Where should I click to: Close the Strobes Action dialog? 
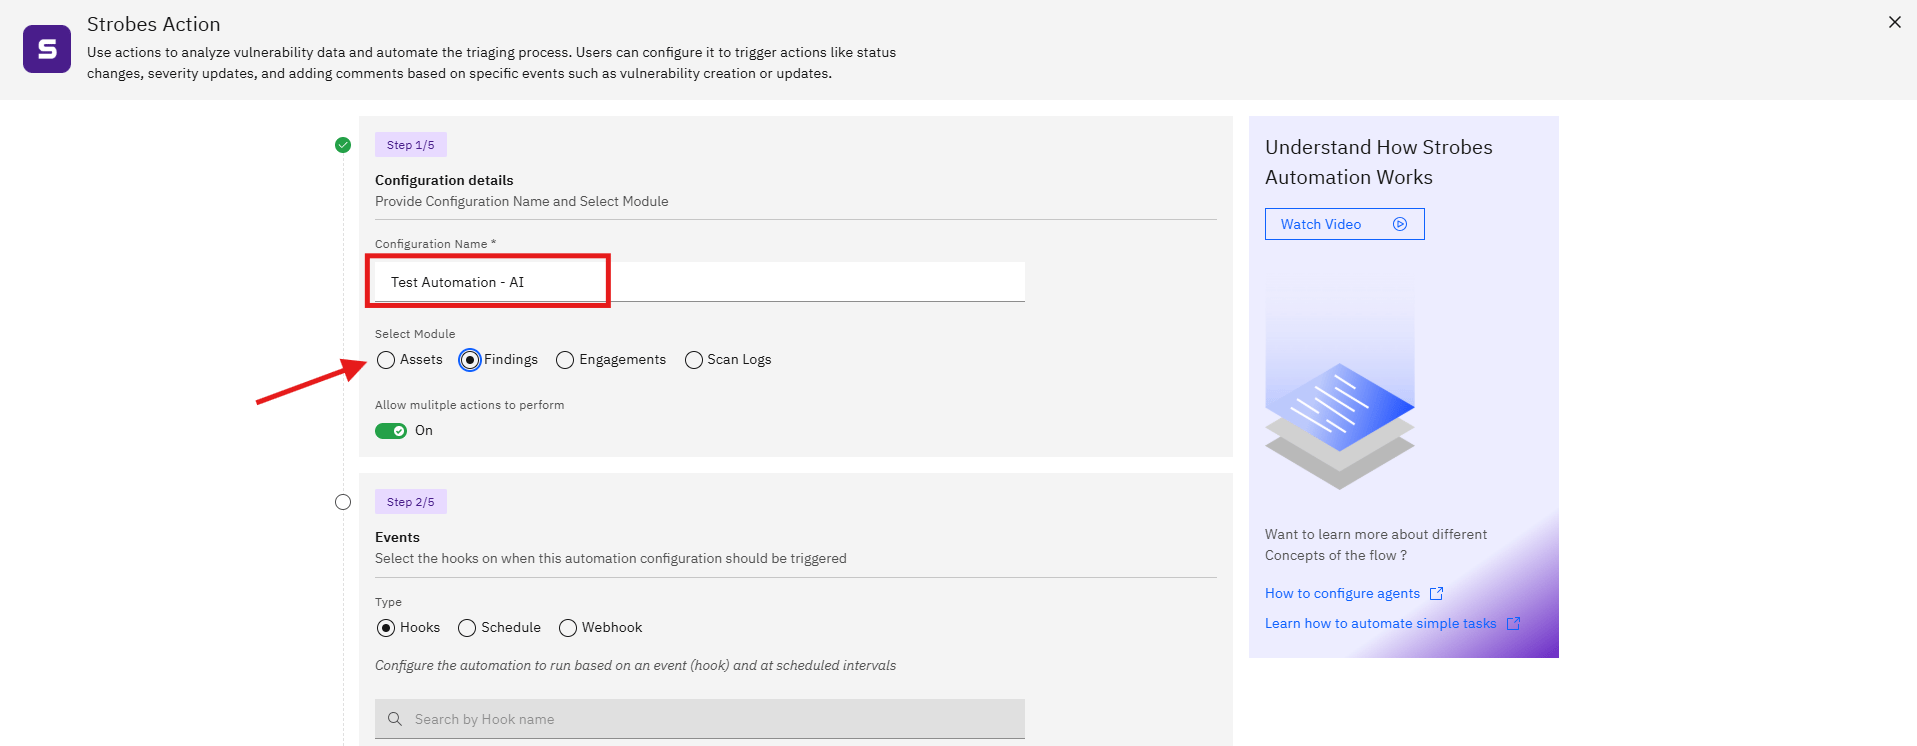pyautogui.click(x=1894, y=22)
